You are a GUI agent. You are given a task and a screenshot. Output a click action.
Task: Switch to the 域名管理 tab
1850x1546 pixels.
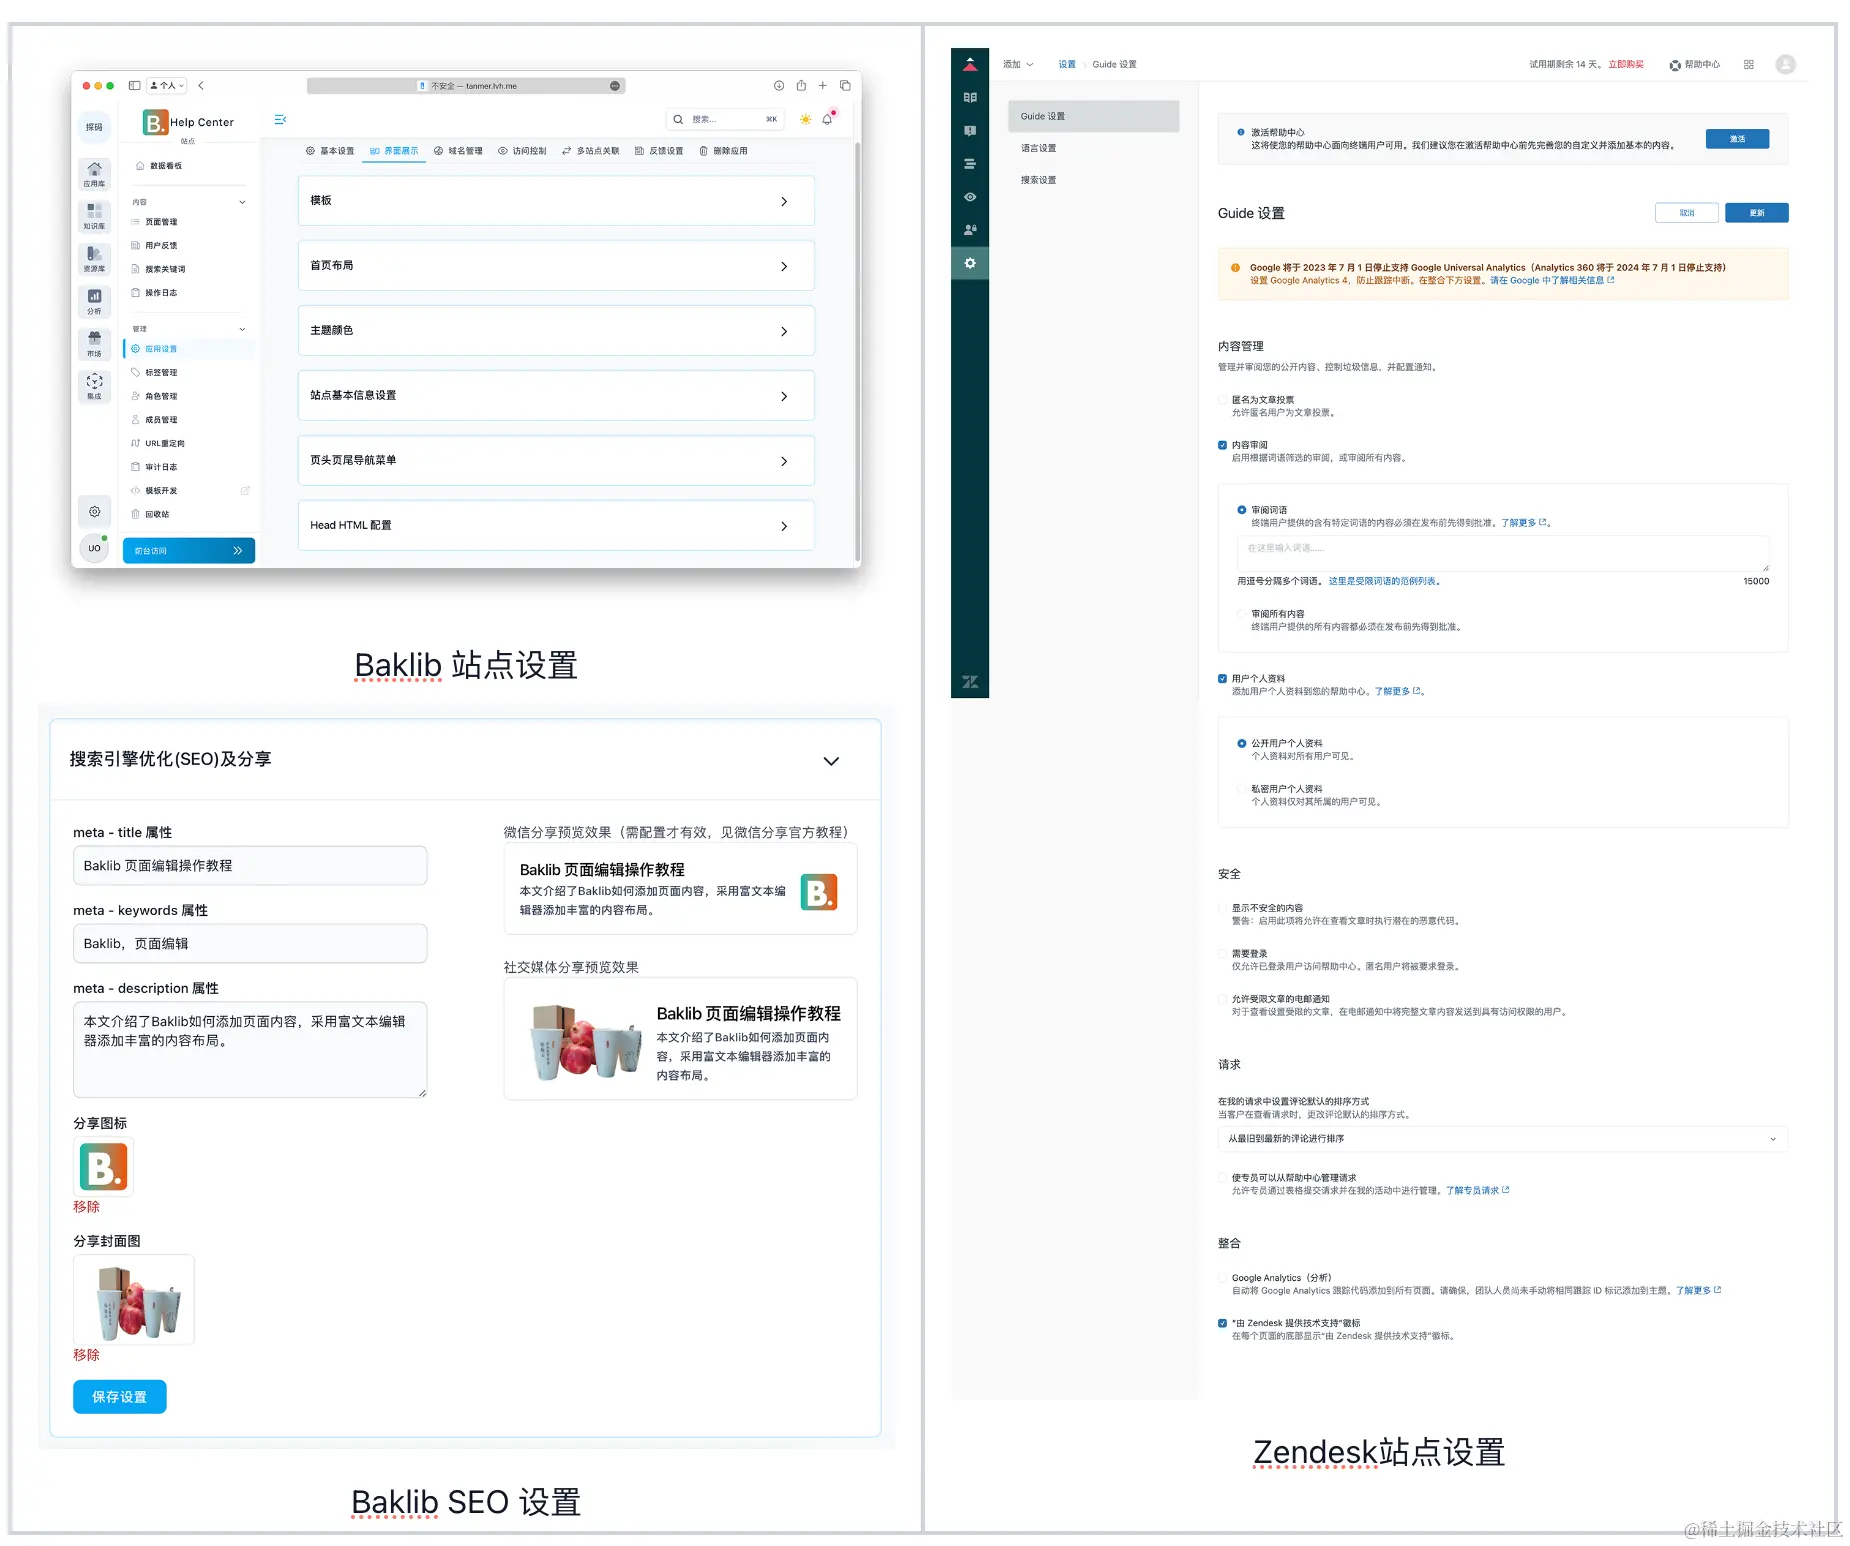pyautogui.click(x=458, y=151)
